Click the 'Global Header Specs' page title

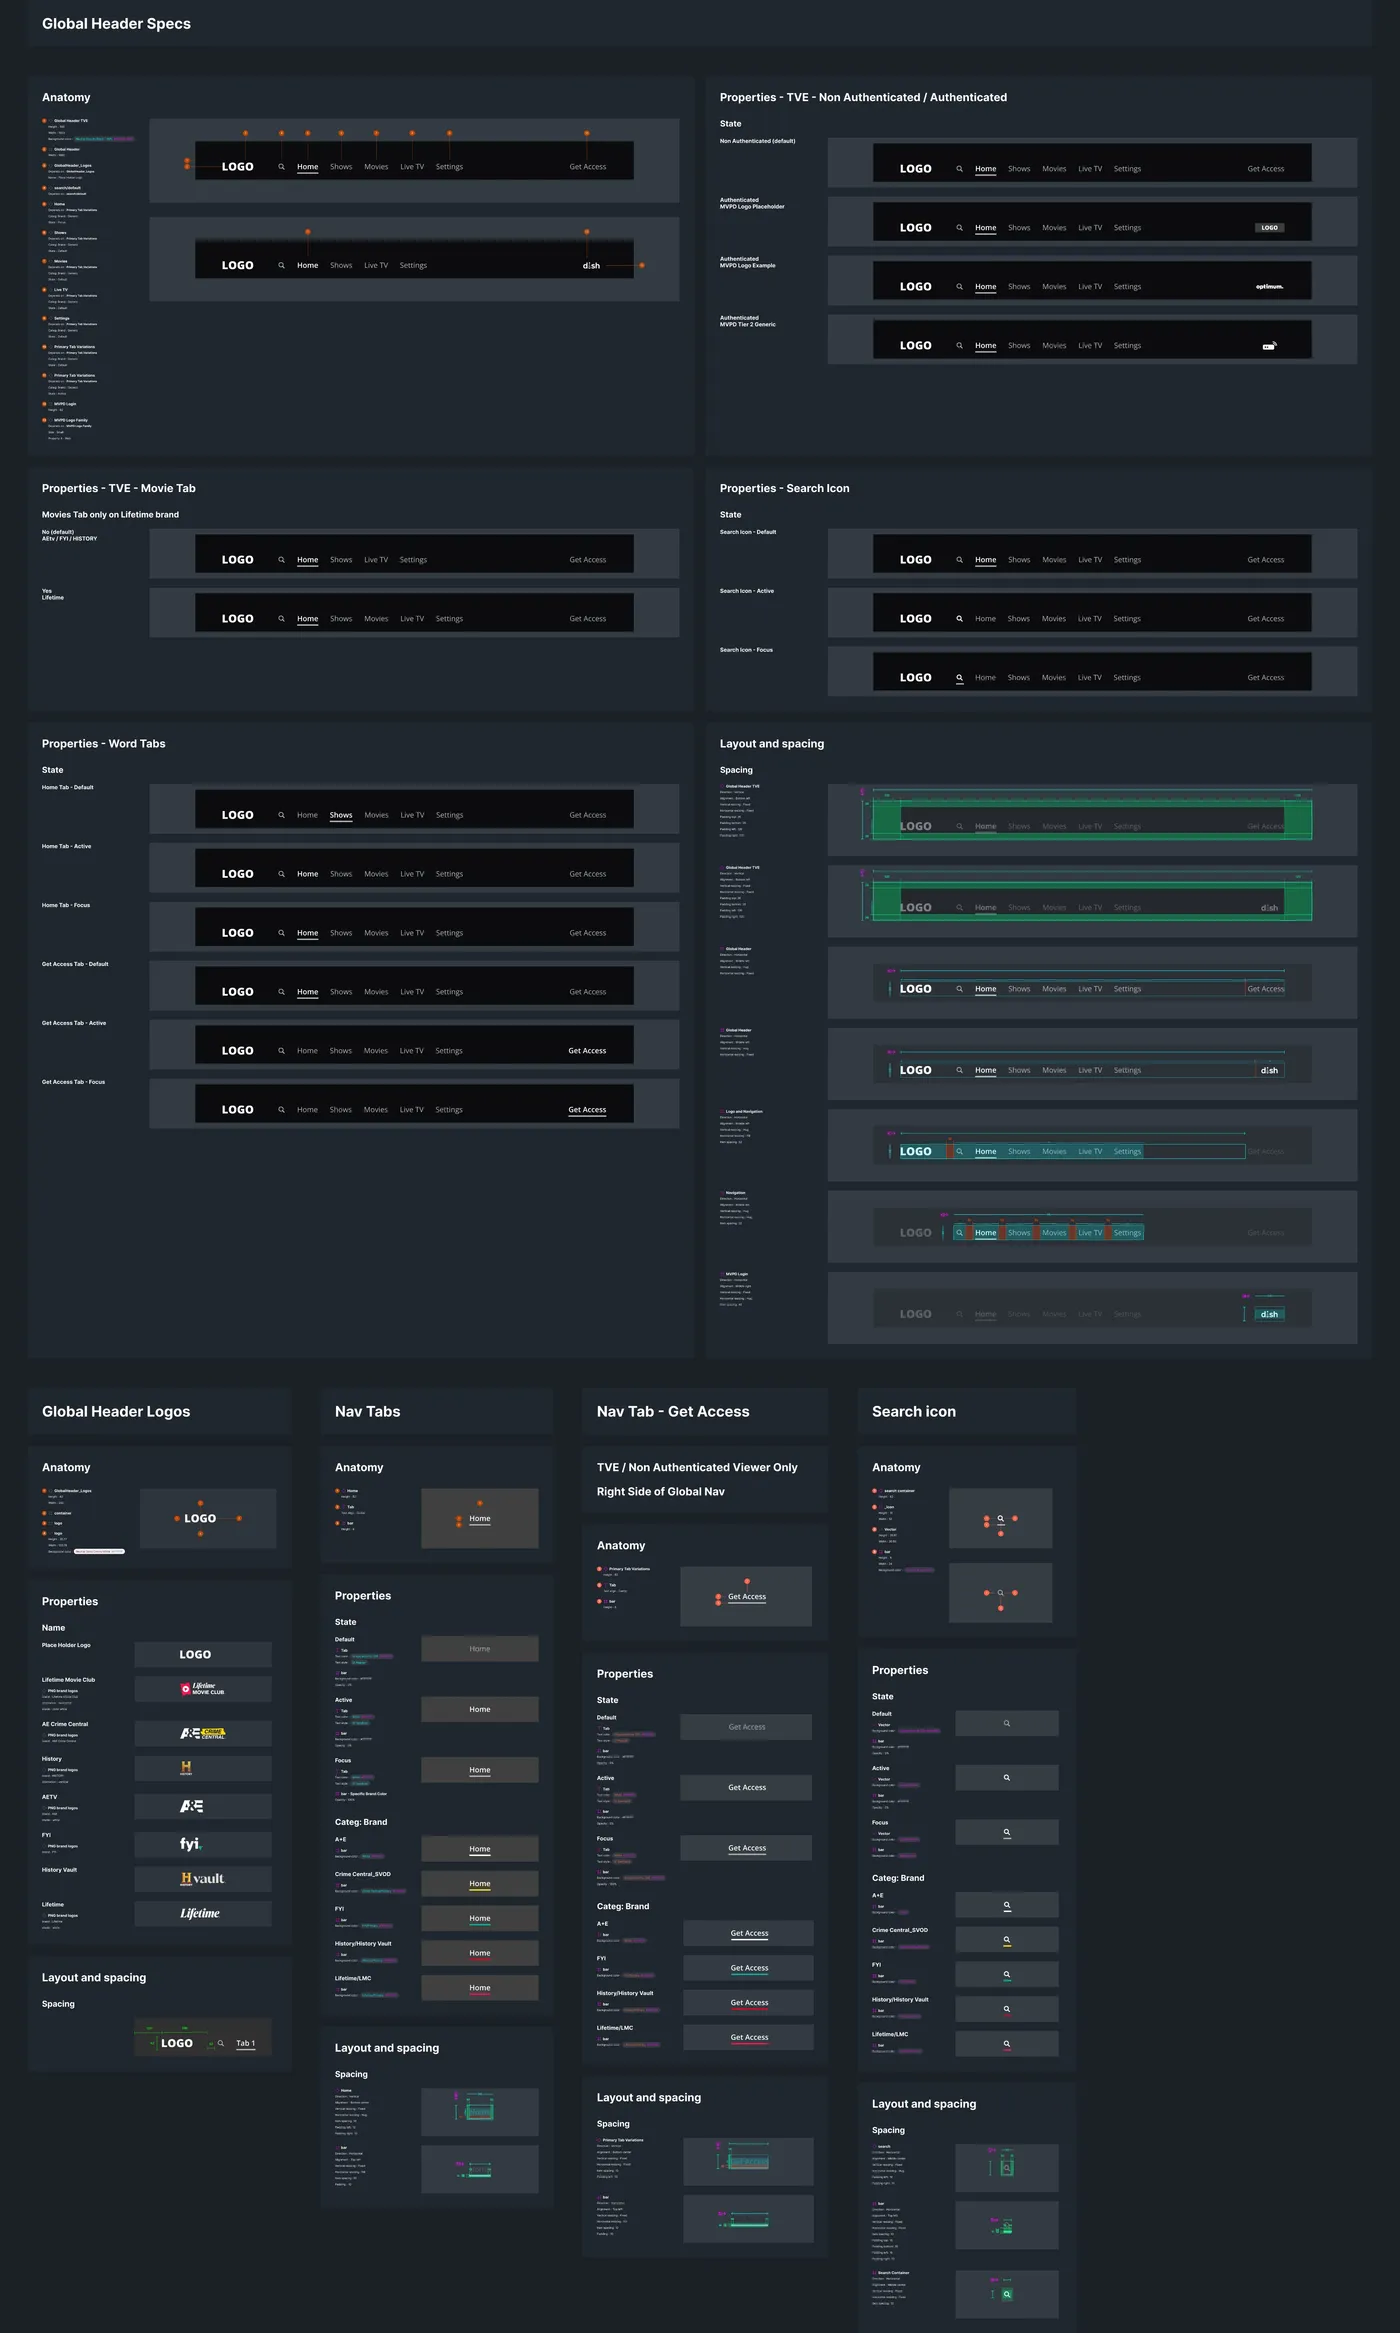116,24
